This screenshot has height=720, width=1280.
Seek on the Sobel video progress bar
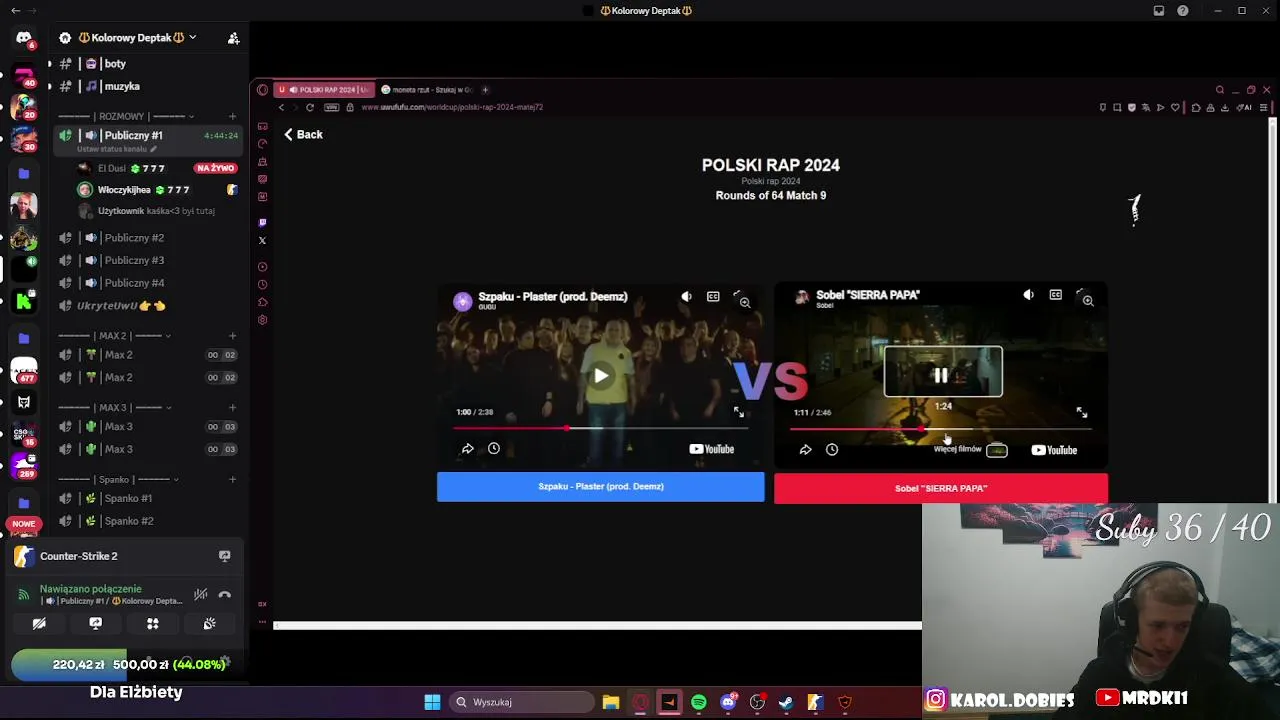pyautogui.click(x=940, y=429)
